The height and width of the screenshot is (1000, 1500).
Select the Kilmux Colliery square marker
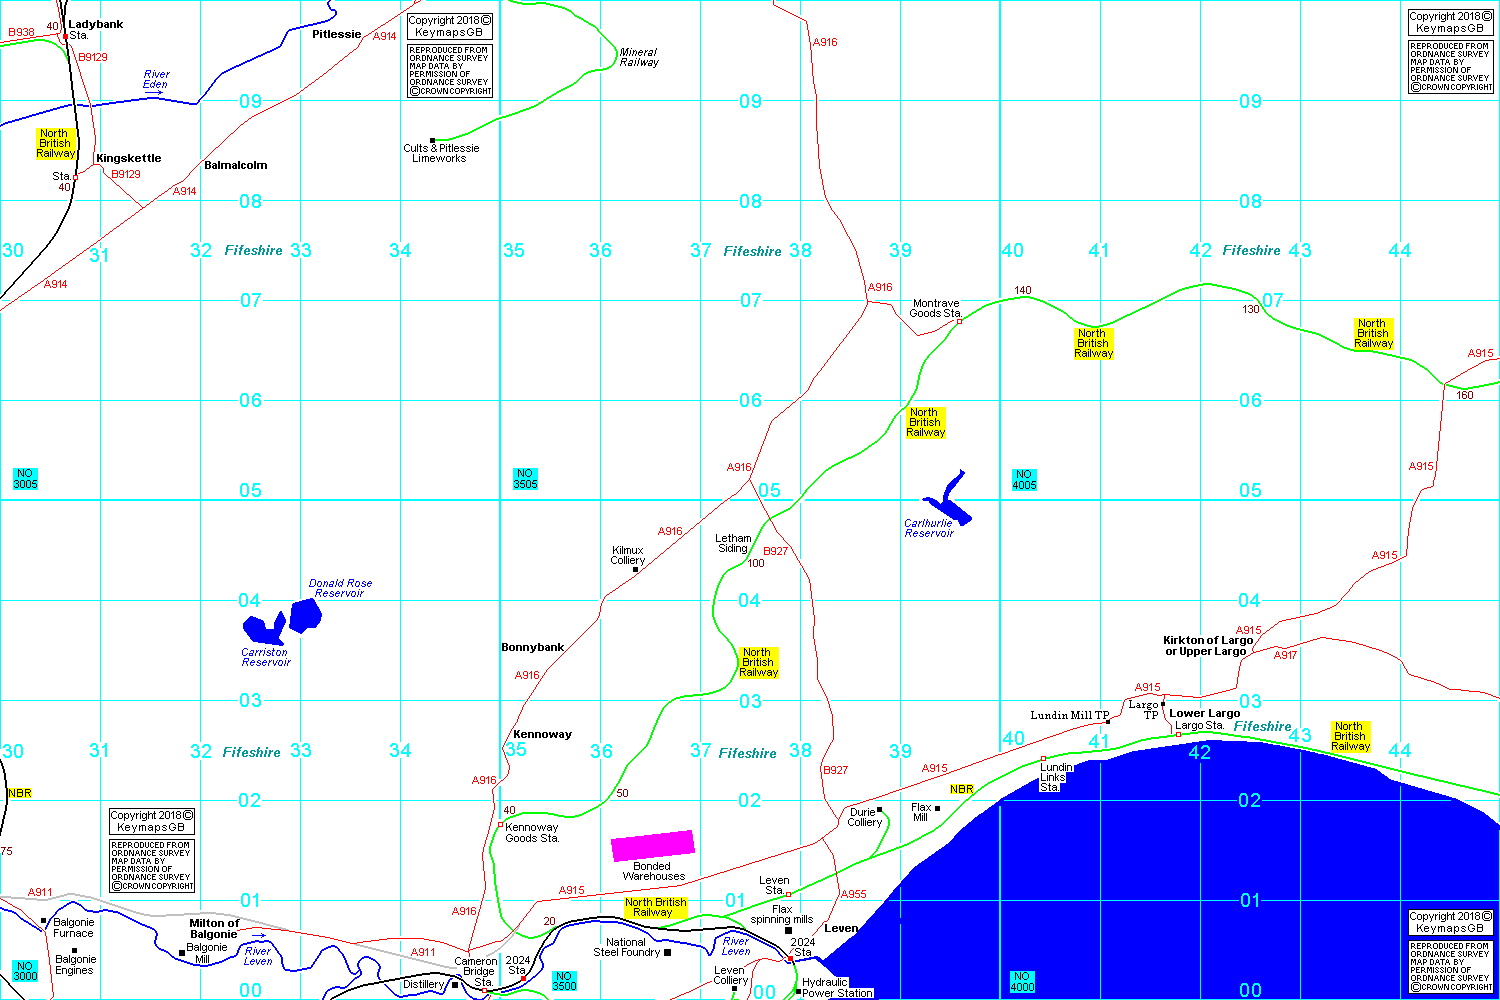[x=635, y=570]
